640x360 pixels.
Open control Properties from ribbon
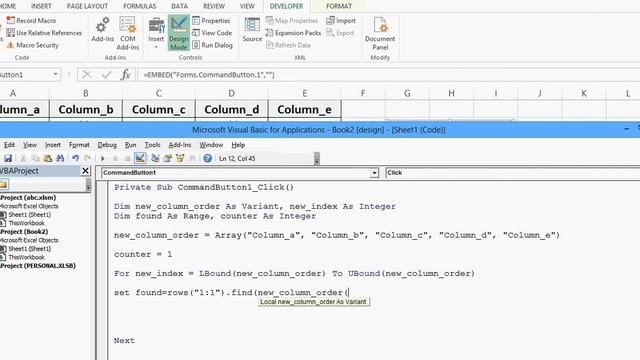211,20
